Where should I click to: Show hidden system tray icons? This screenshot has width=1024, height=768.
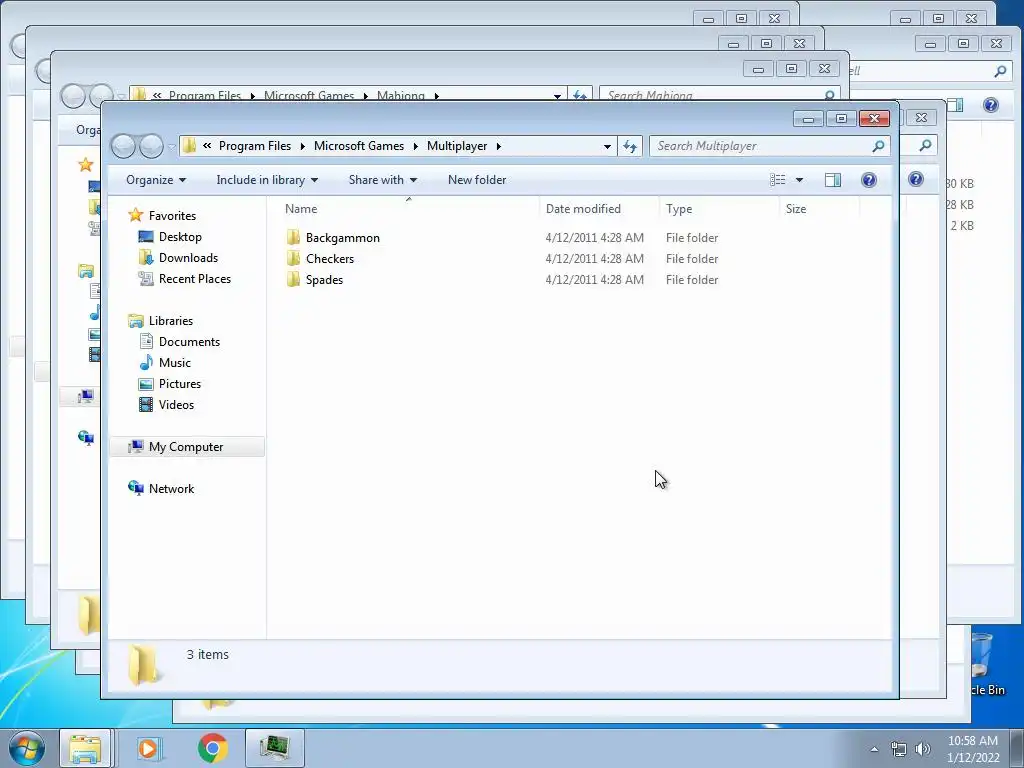tap(874, 749)
